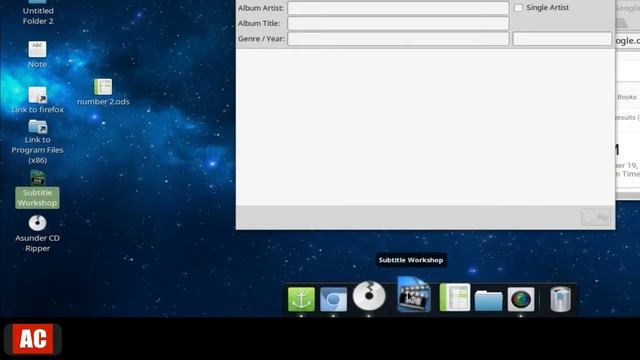Click the disabled Rip button
This screenshot has height=360, width=640.
[597, 217]
